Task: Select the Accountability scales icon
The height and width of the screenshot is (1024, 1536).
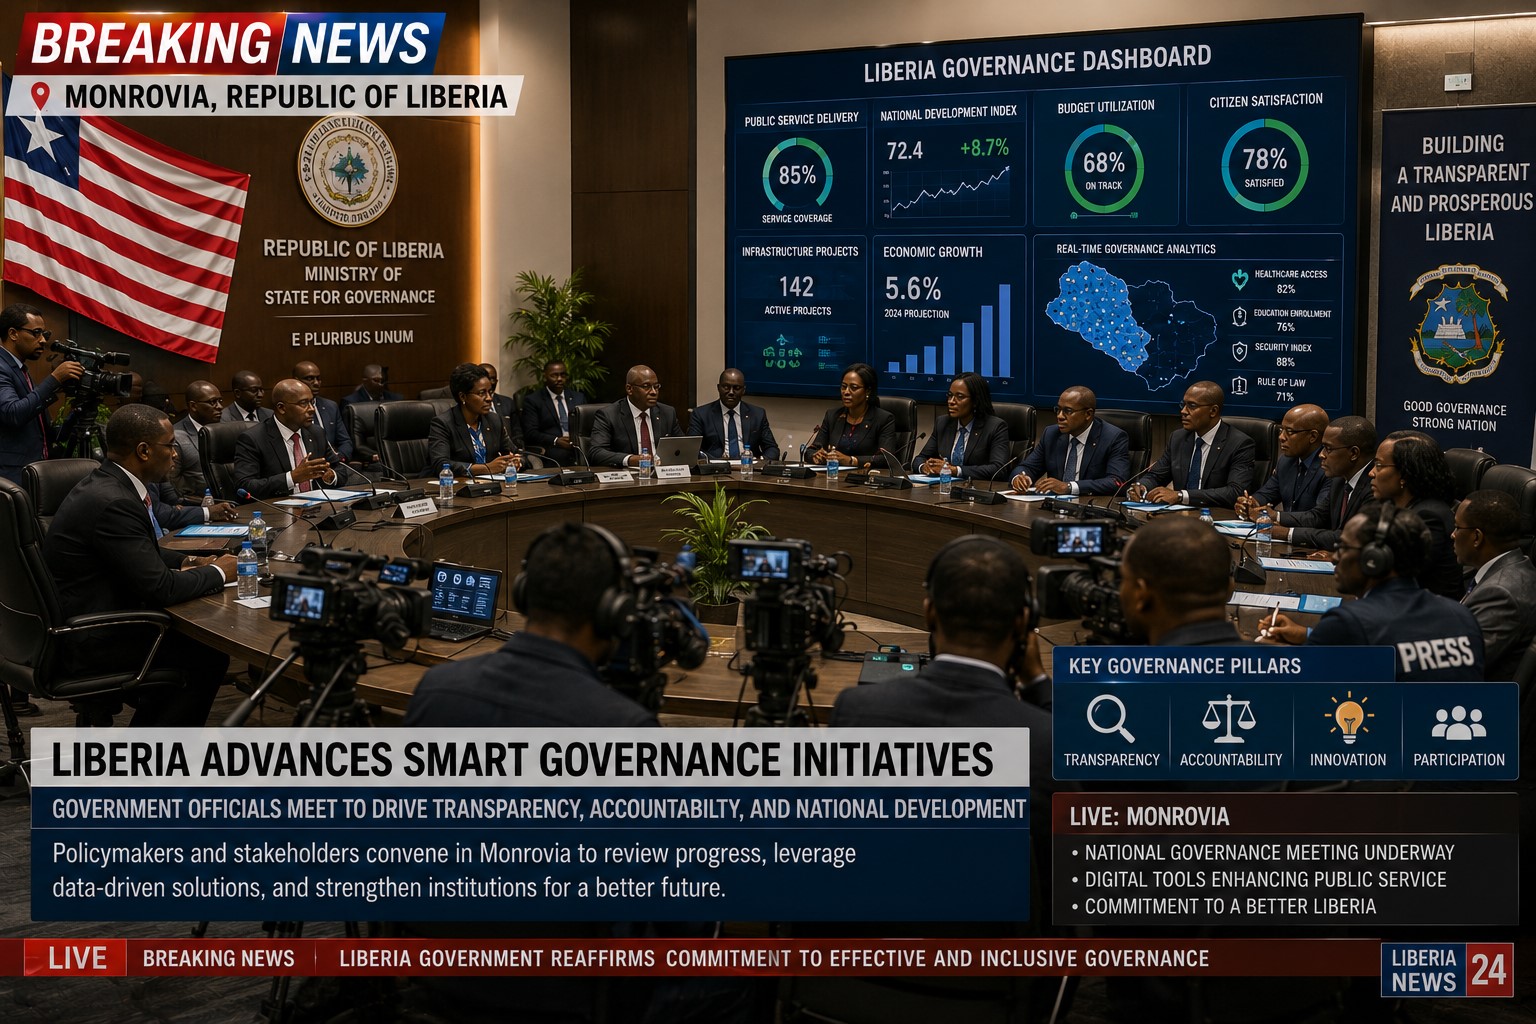Action: coord(1228,719)
